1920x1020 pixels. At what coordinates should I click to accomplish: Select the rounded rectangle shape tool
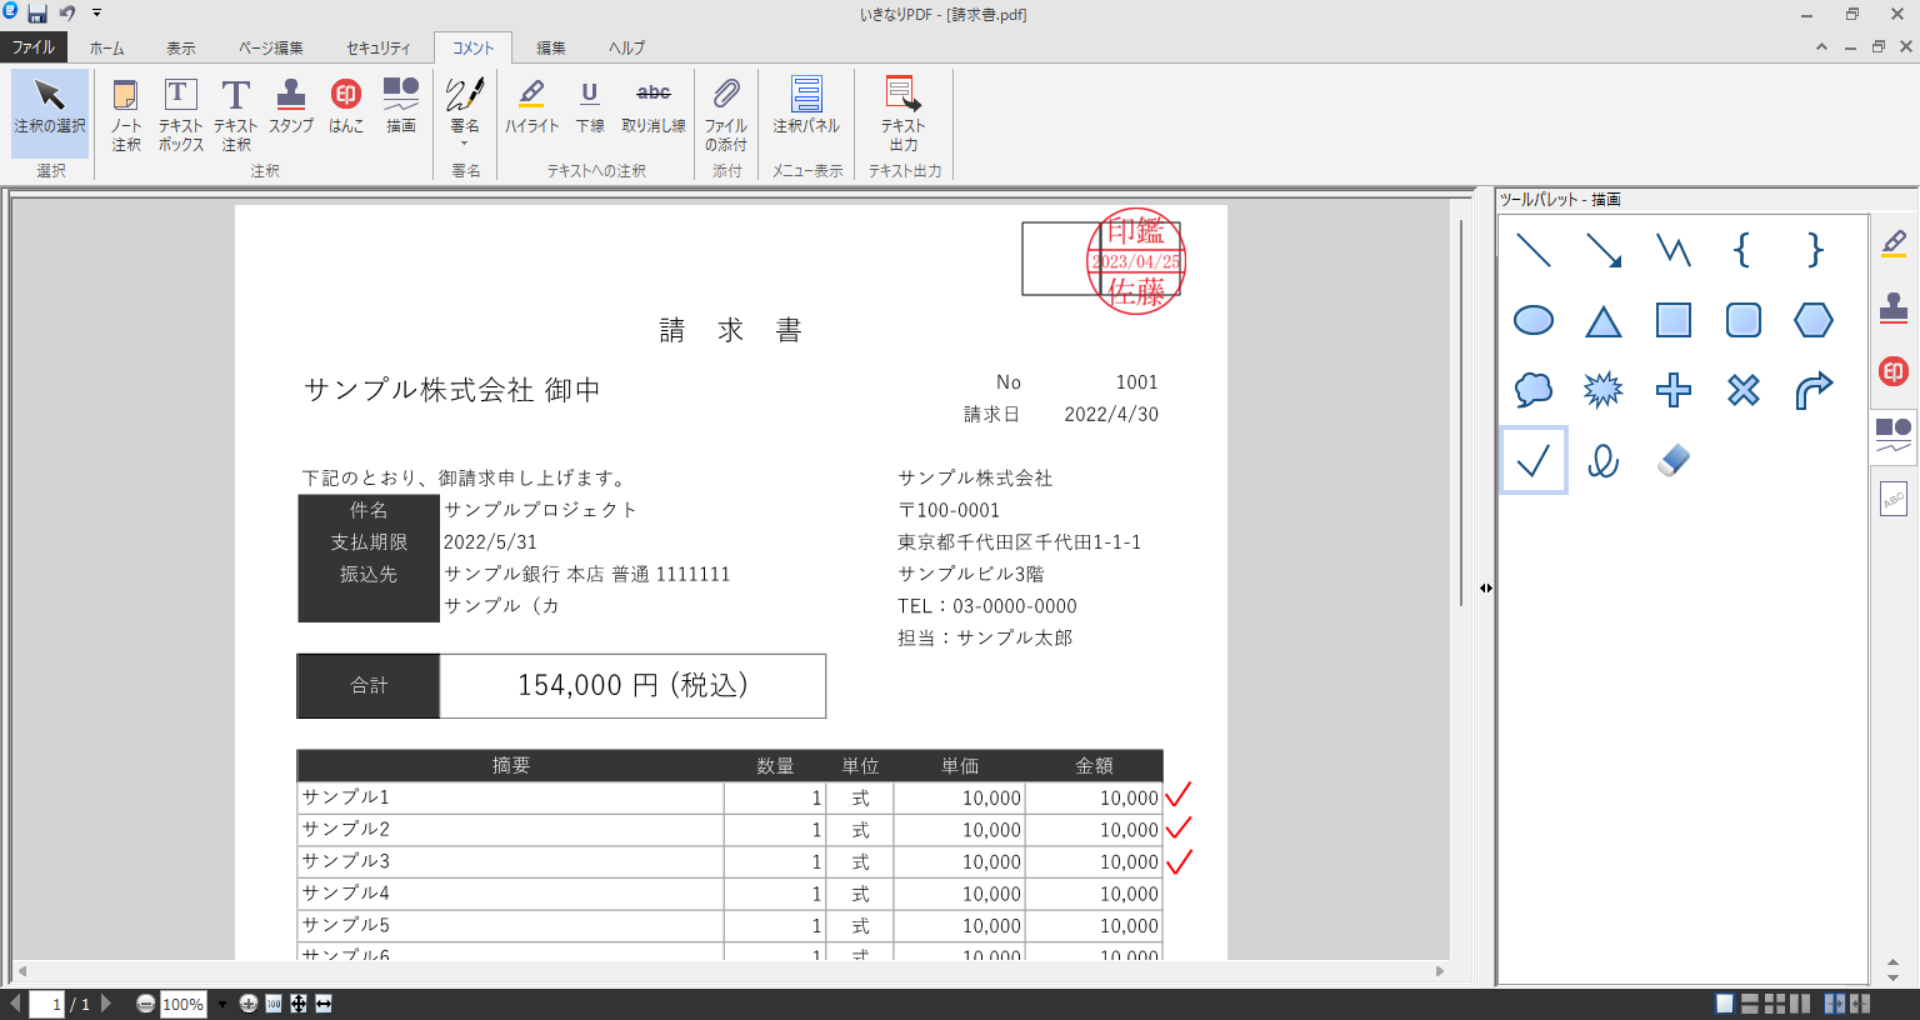(1743, 320)
